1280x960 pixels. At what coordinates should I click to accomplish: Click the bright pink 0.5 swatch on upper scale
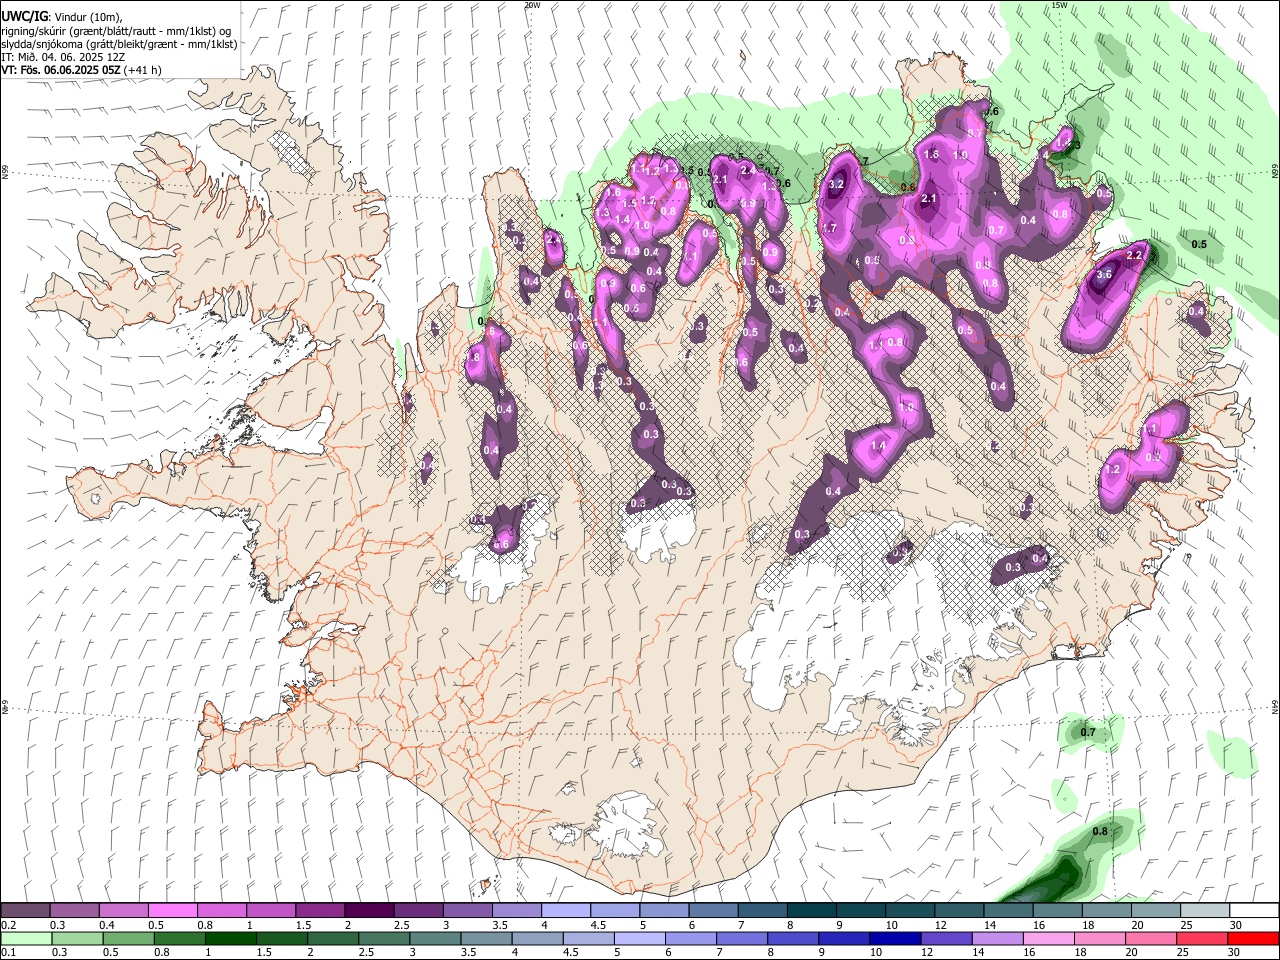coord(172,911)
